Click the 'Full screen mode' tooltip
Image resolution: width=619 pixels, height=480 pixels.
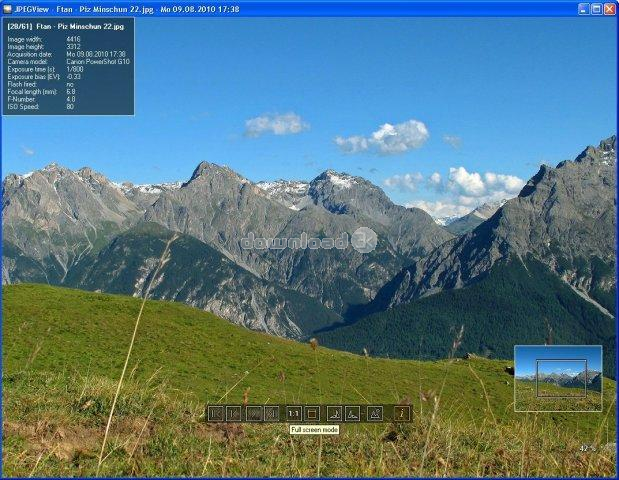314,429
